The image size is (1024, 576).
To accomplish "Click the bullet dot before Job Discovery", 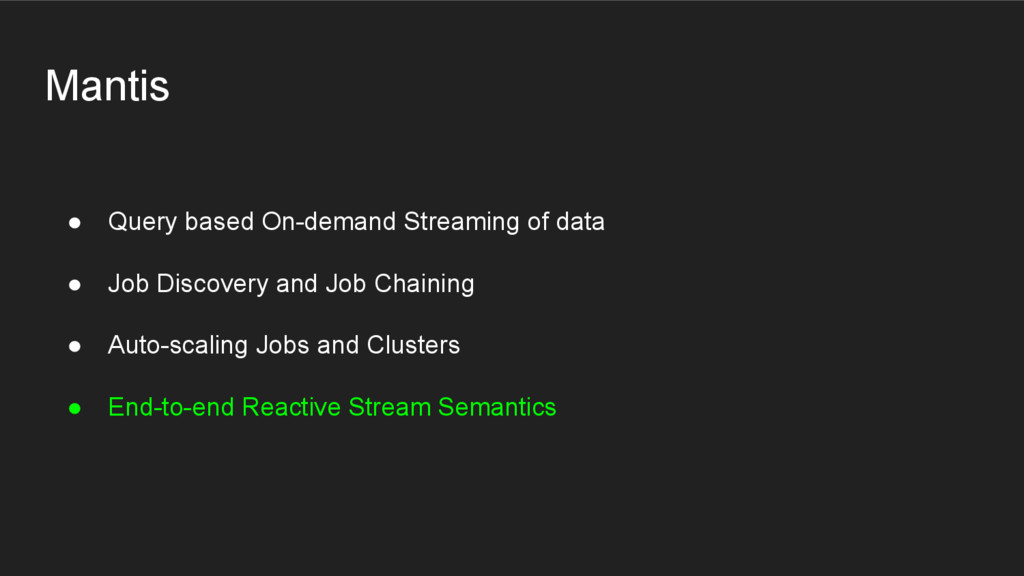I will tap(74, 284).
